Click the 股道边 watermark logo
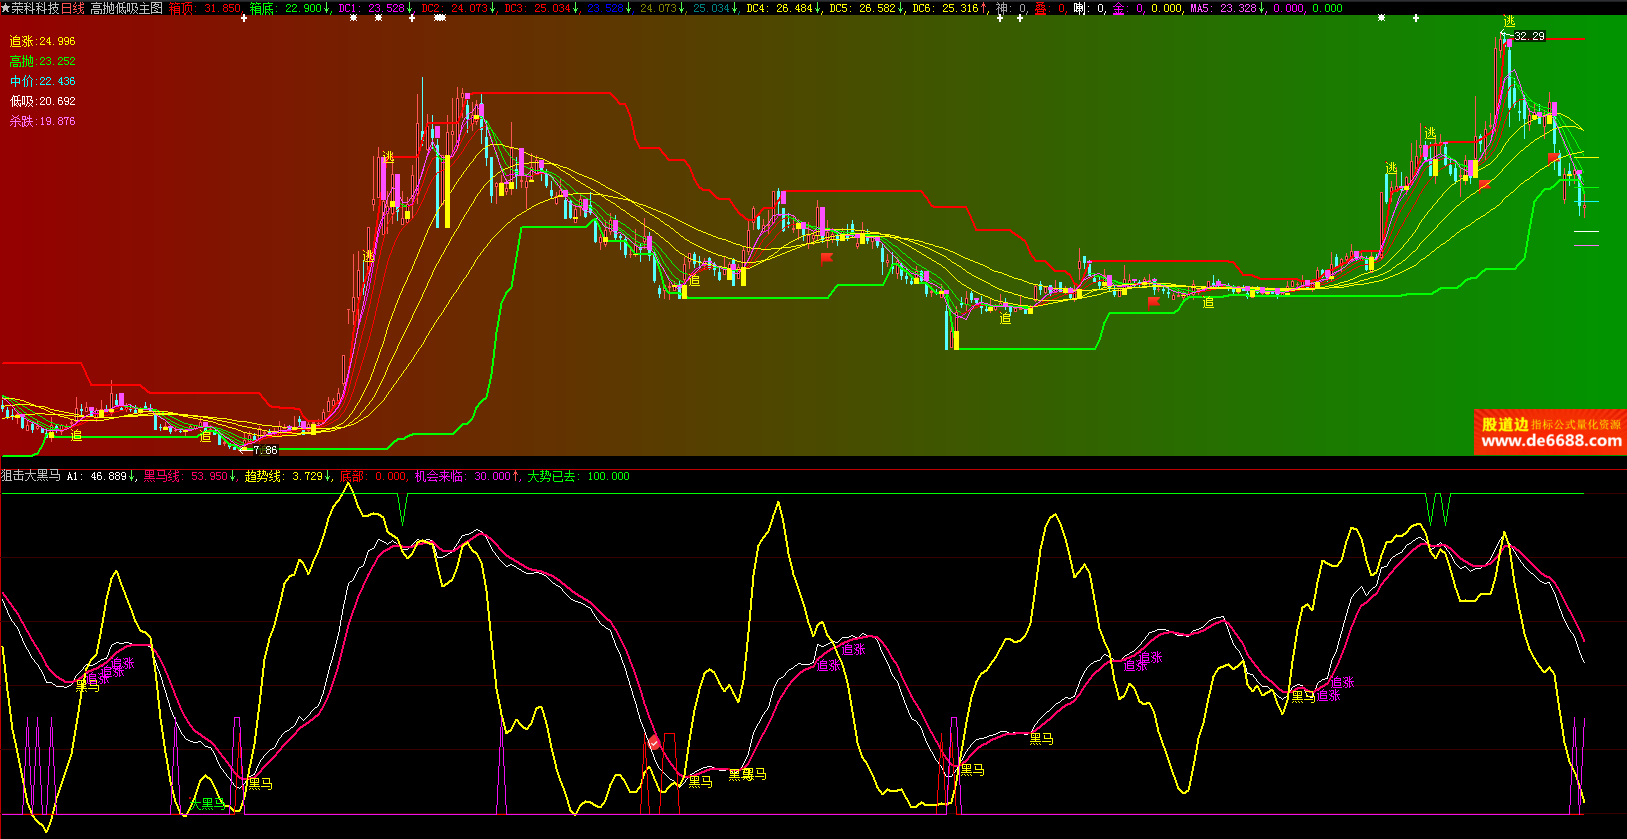1627x839 pixels. (x=1504, y=424)
